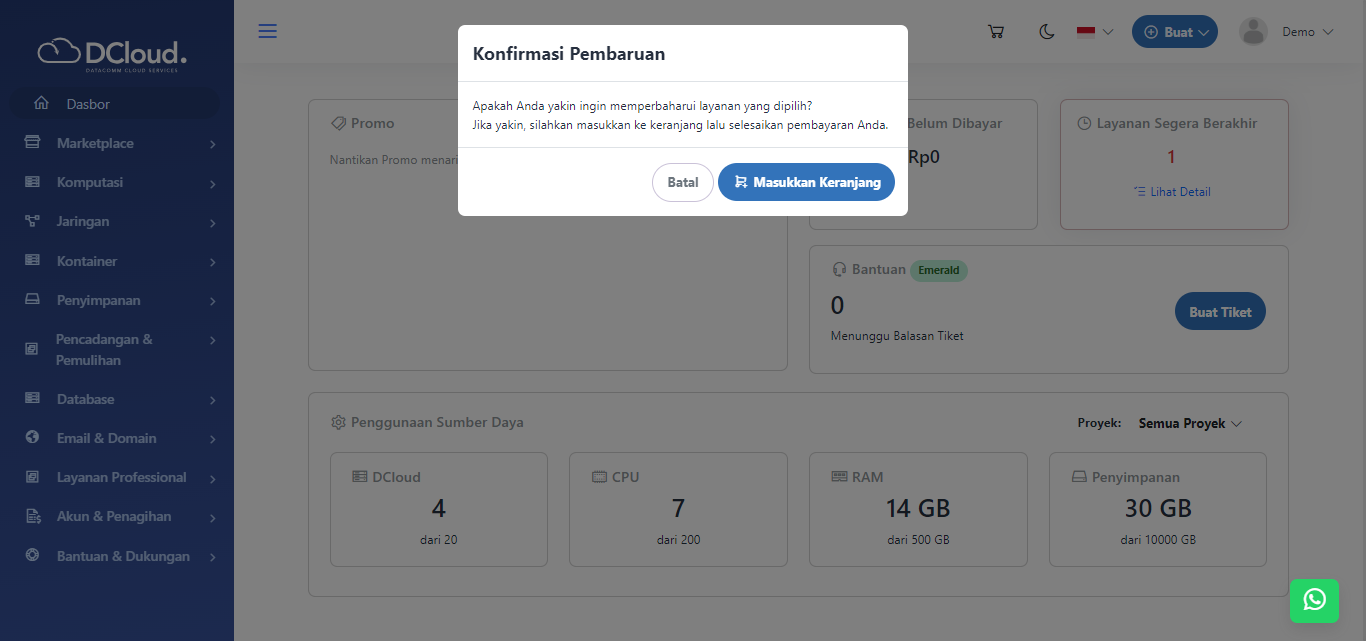The height and width of the screenshot is (641, 1366).
Task: Open the language flag dropdown
Action: (1095, 32)
